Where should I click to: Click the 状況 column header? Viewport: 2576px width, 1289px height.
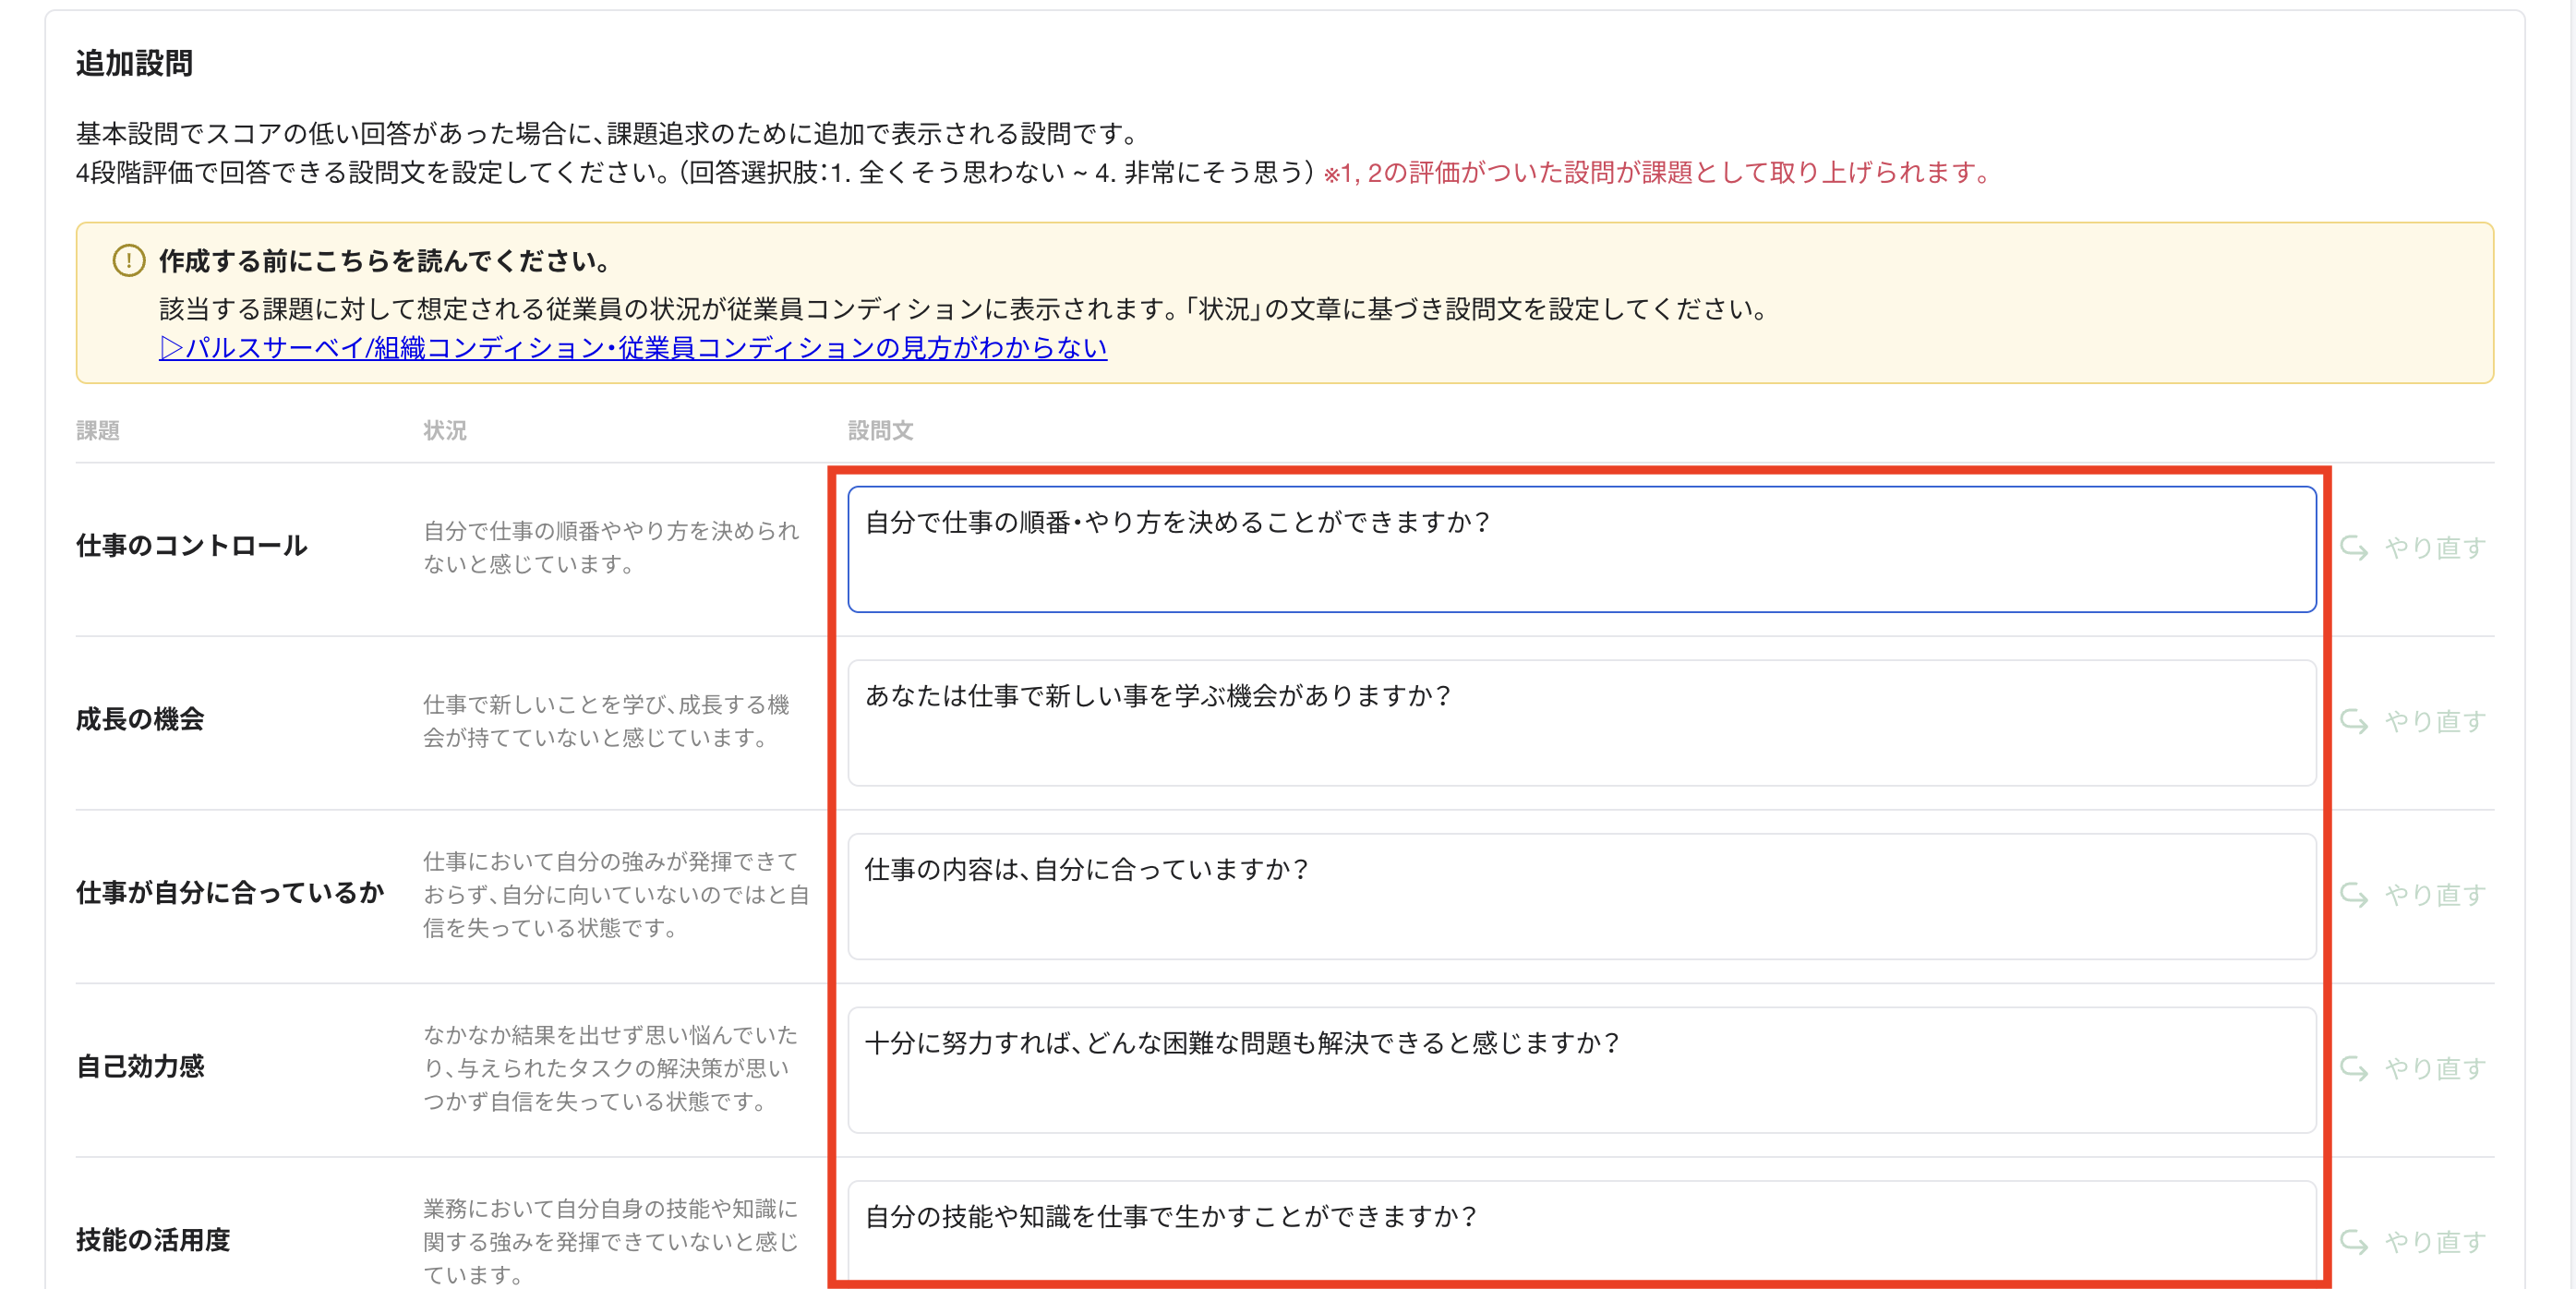coord(445,431)
